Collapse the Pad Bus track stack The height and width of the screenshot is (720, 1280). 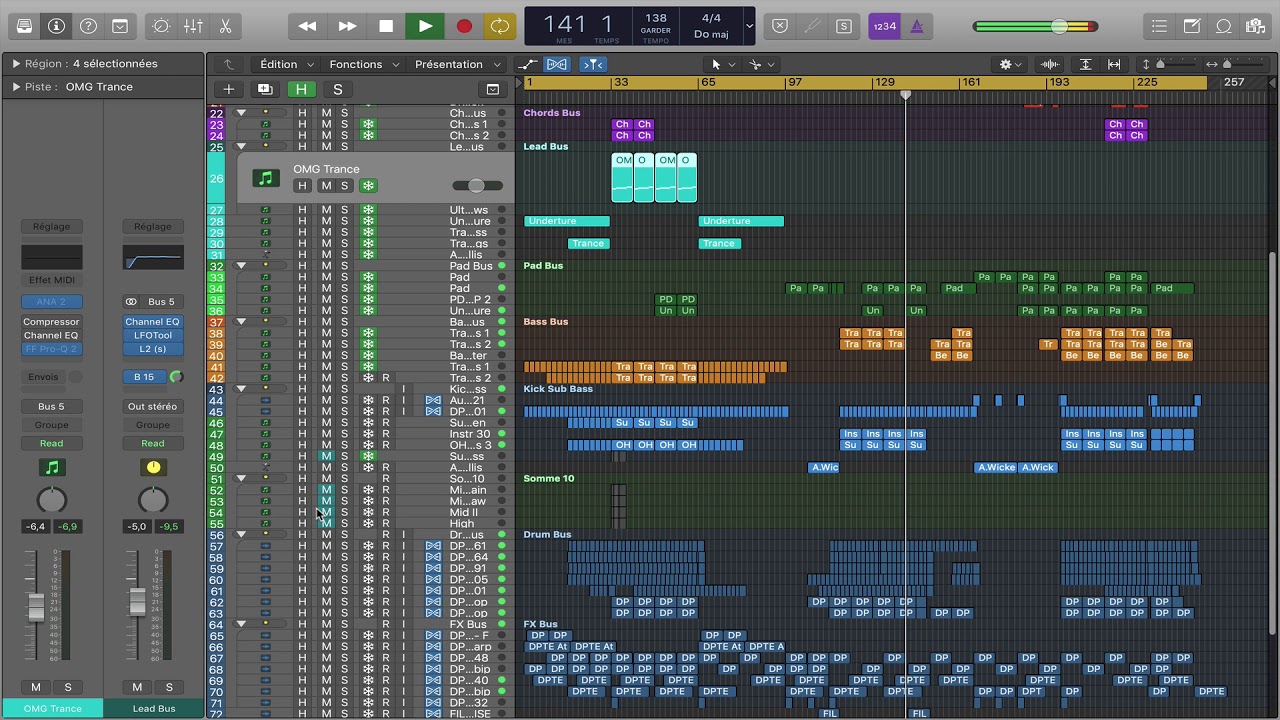coord(241,266)
